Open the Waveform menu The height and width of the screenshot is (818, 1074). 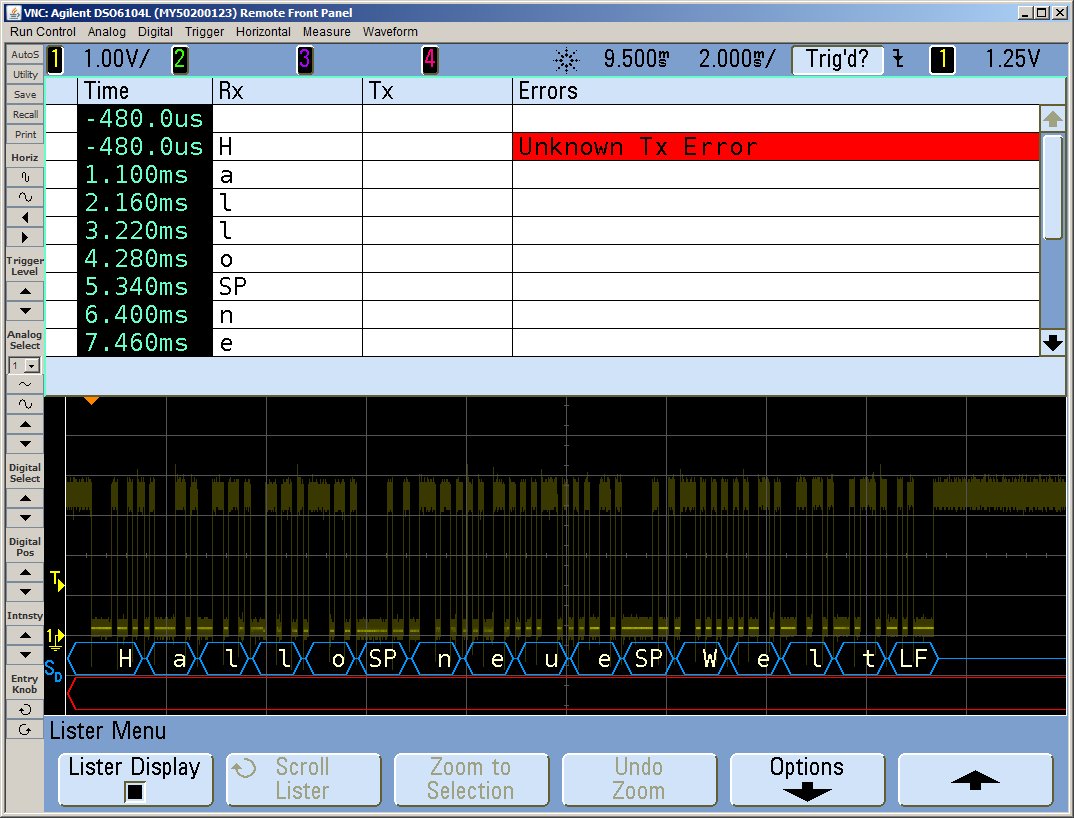[x=390, y=32]
